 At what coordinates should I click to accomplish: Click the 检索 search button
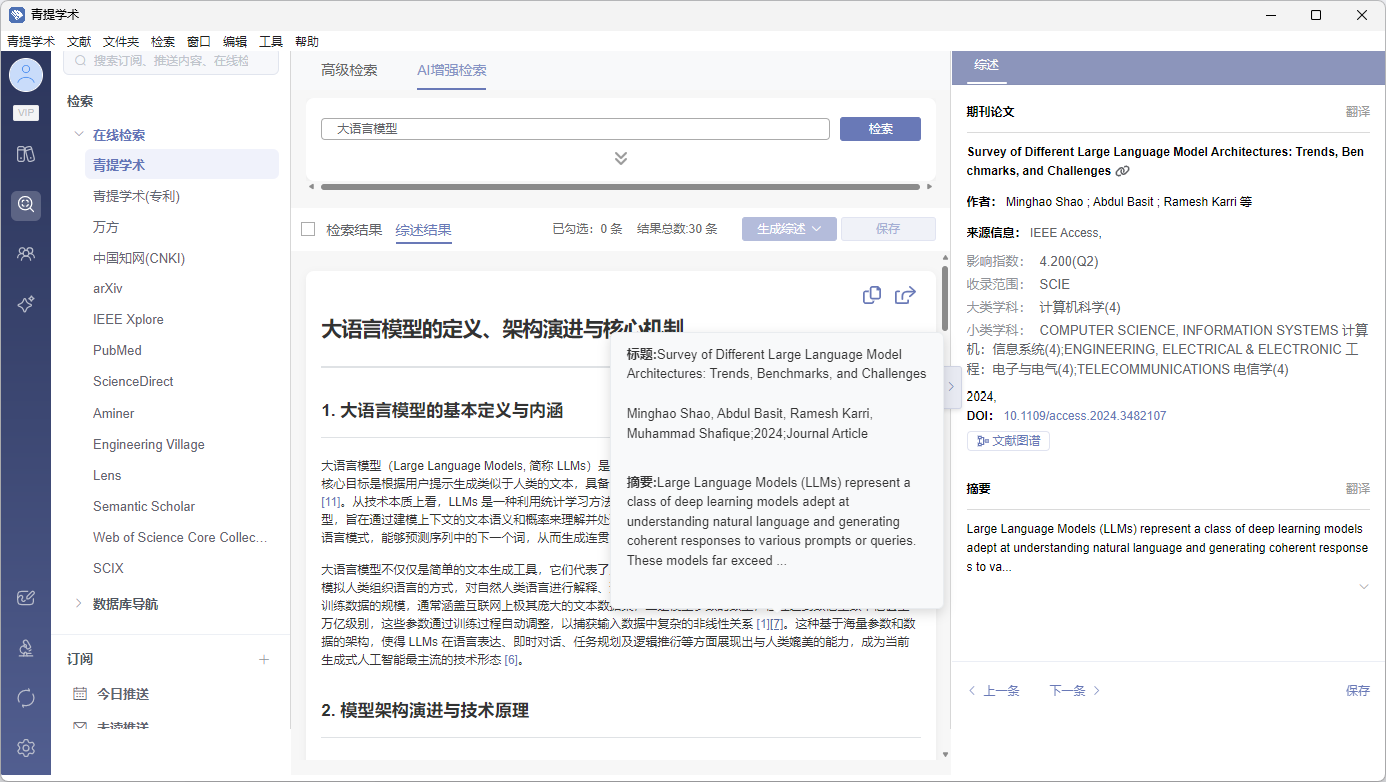click(880, 129)
